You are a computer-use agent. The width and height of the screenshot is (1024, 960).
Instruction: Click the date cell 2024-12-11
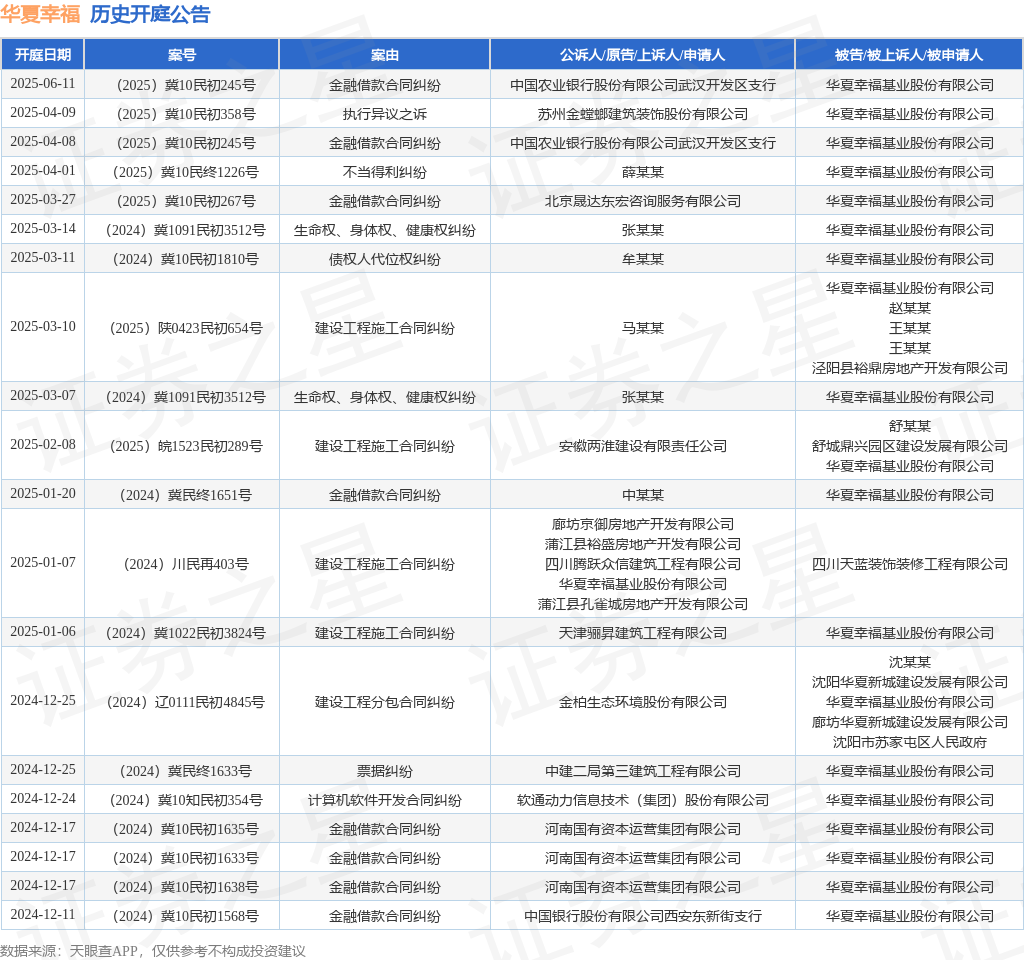[x=43, y=914]
